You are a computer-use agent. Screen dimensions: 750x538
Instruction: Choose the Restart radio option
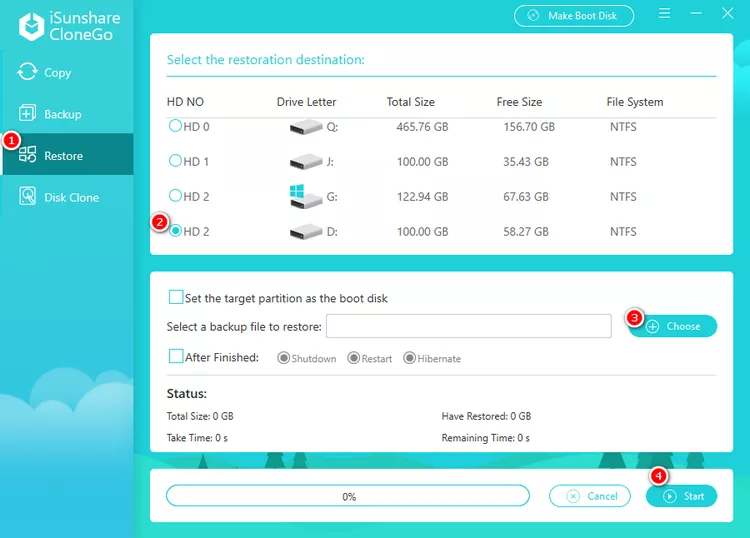click(353, 358)
